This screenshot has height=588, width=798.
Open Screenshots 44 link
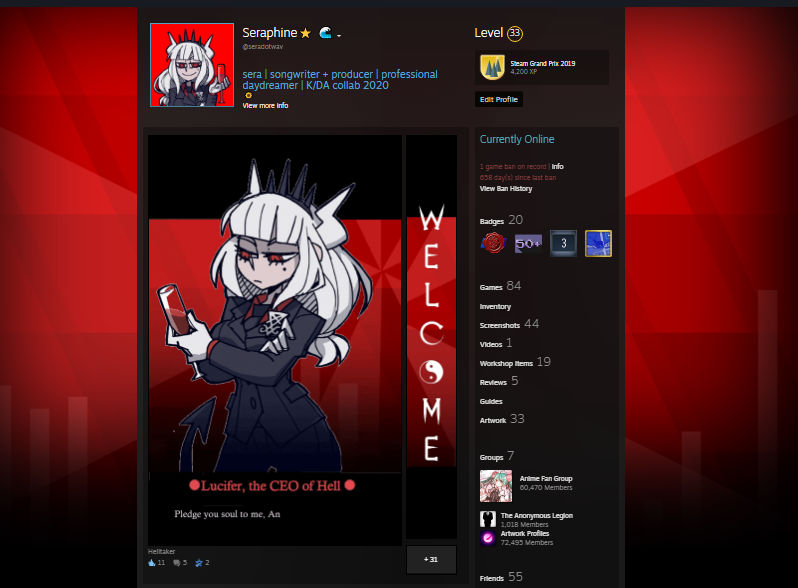(509, 324)
